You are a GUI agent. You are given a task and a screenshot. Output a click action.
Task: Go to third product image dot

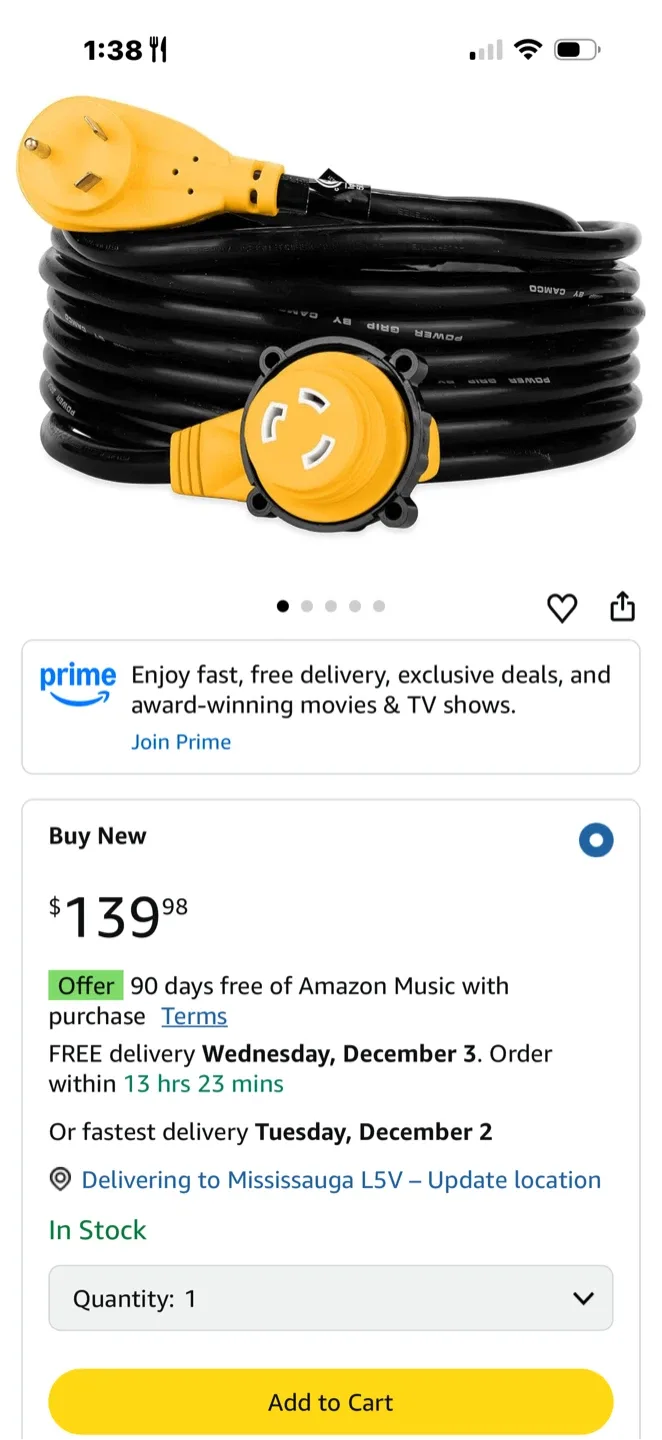tap(331, 606)
